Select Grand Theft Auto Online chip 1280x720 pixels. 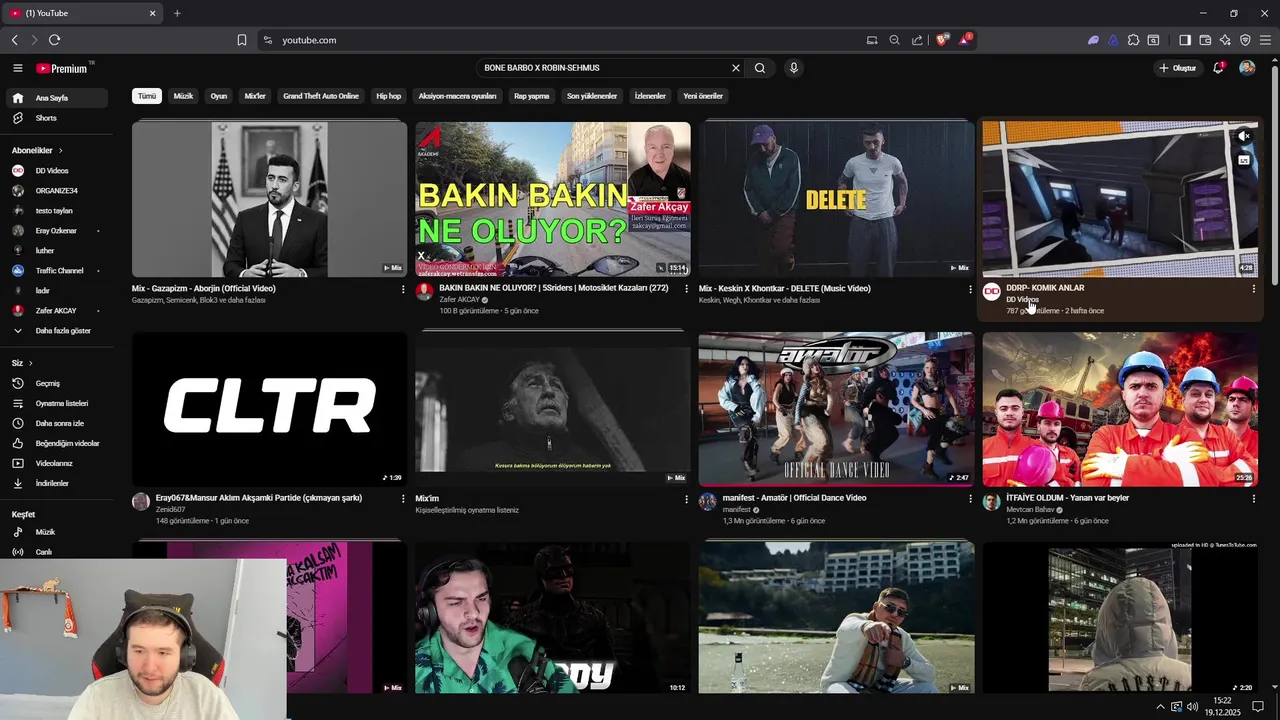[321, 96]
